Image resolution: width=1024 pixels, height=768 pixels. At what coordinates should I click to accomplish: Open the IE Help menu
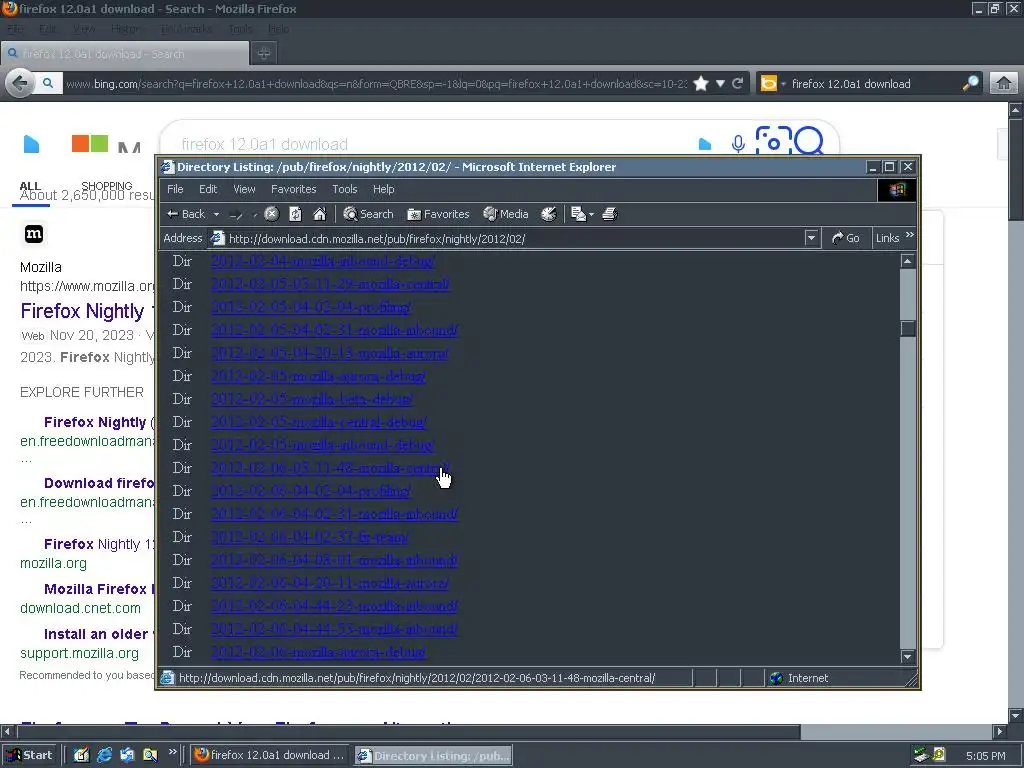click(x=383, y=189)
